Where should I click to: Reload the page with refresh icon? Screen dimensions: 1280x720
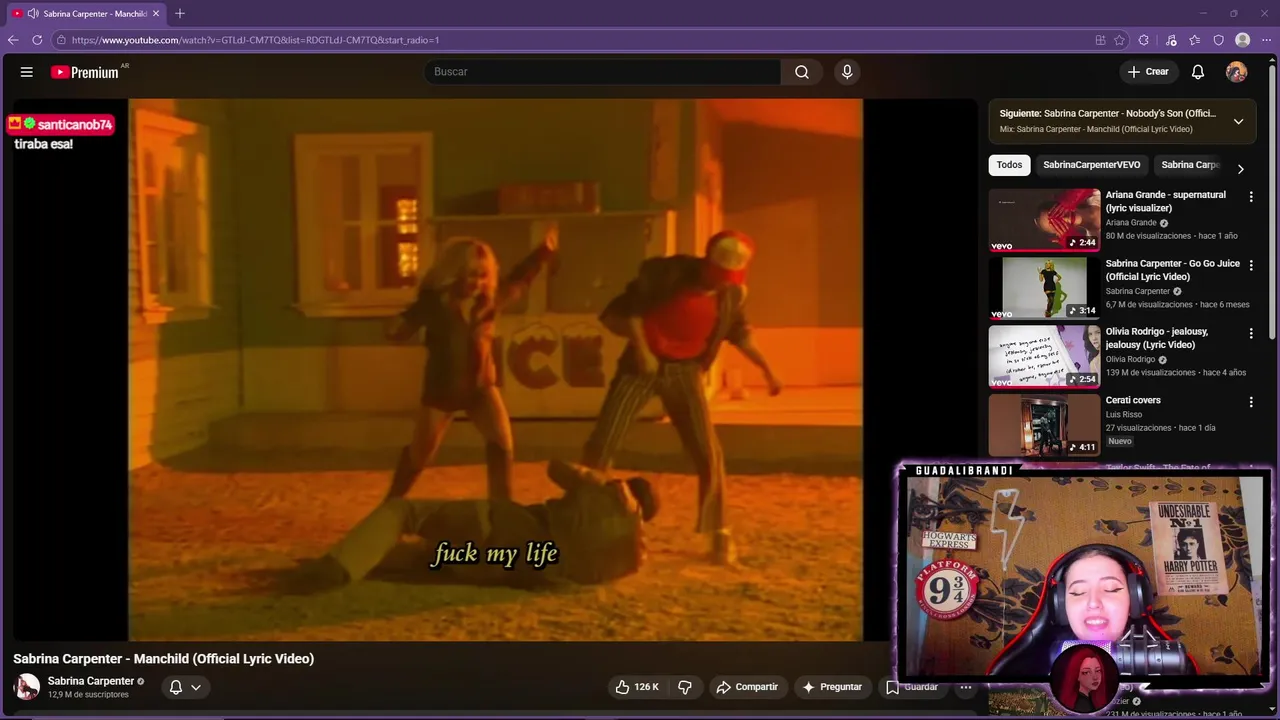pos(37,40)
